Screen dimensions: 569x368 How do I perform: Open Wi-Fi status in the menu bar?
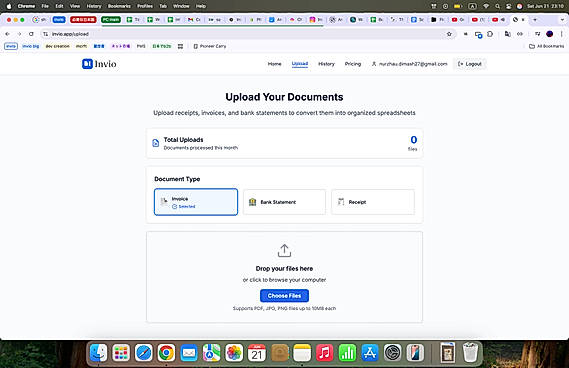click(x=486, y=6)
